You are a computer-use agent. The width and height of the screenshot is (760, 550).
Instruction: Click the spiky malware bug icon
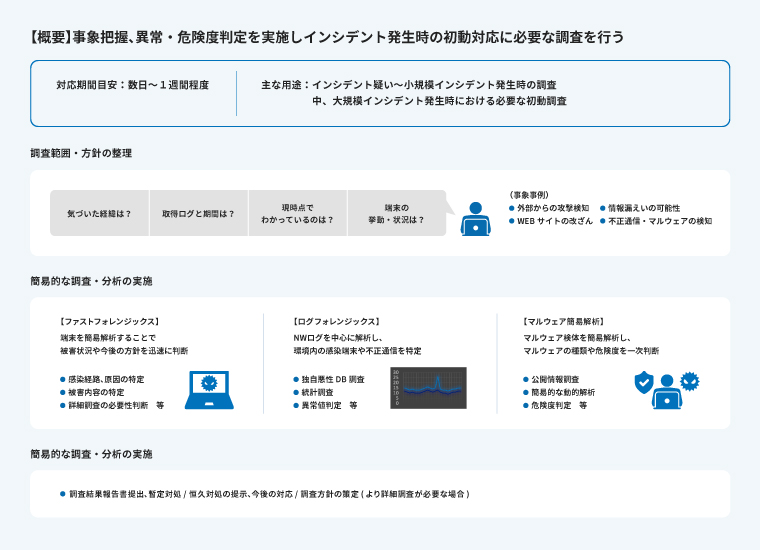[x=689, y=380]
